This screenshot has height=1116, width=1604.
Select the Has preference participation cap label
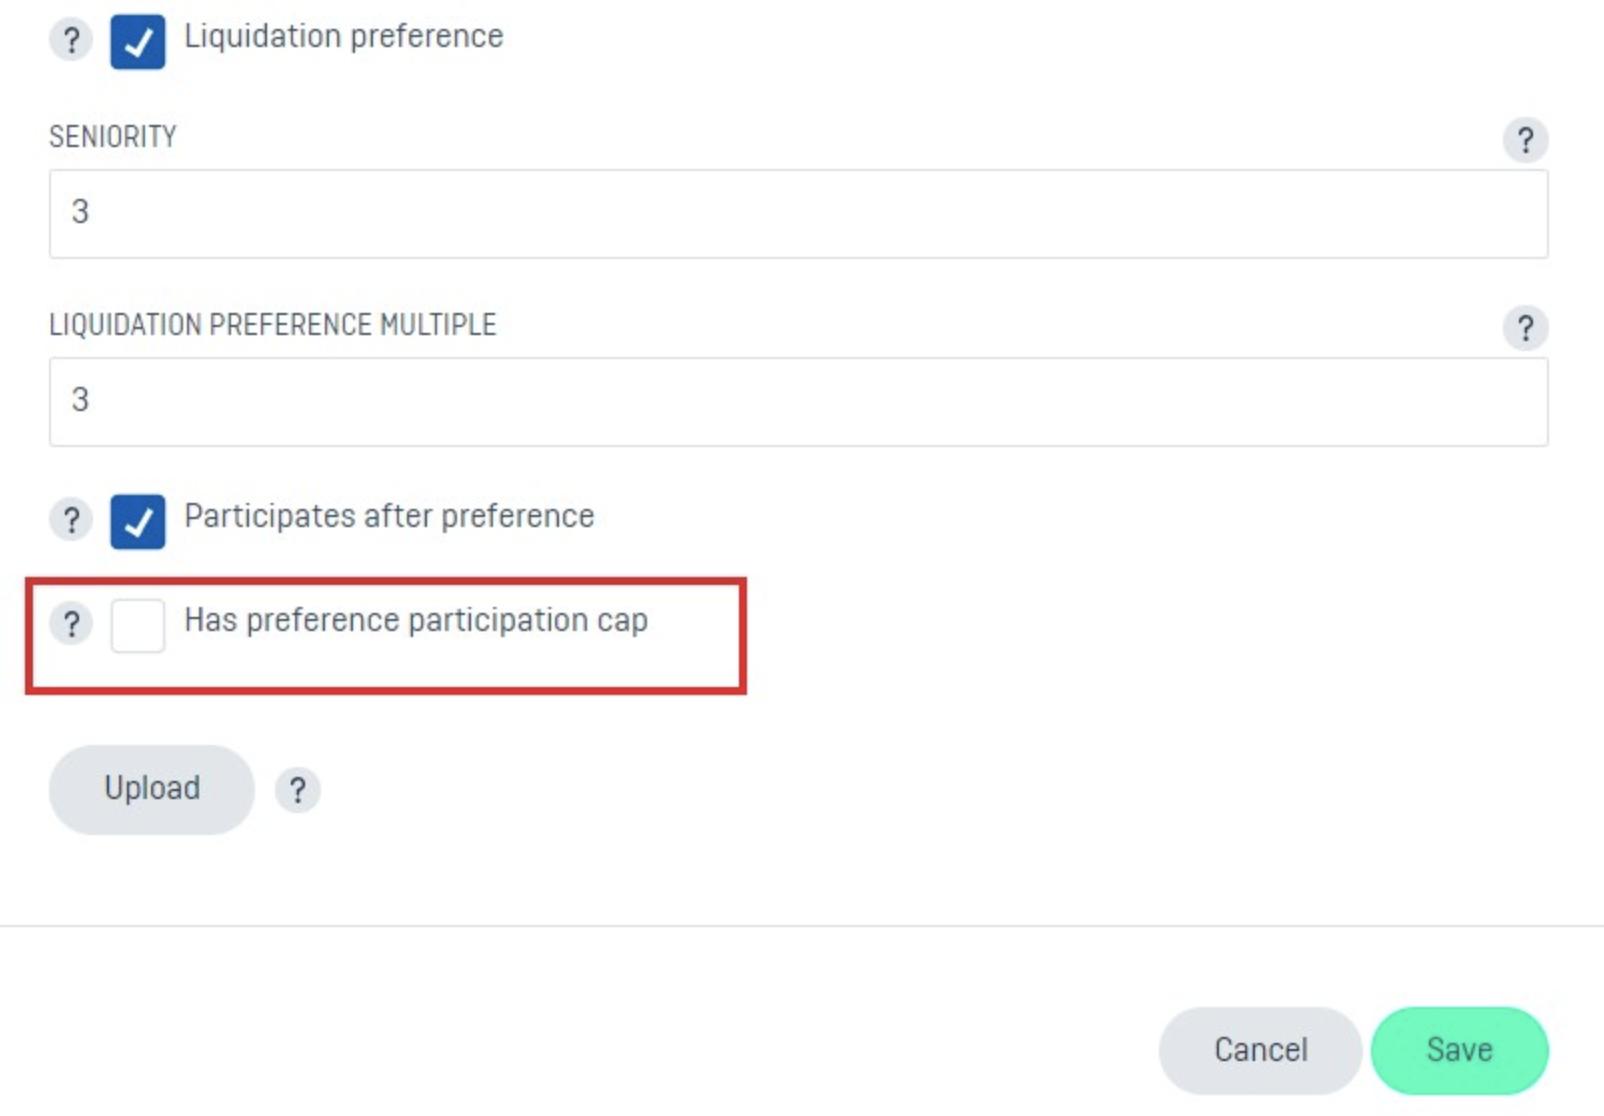click(416, 621)
